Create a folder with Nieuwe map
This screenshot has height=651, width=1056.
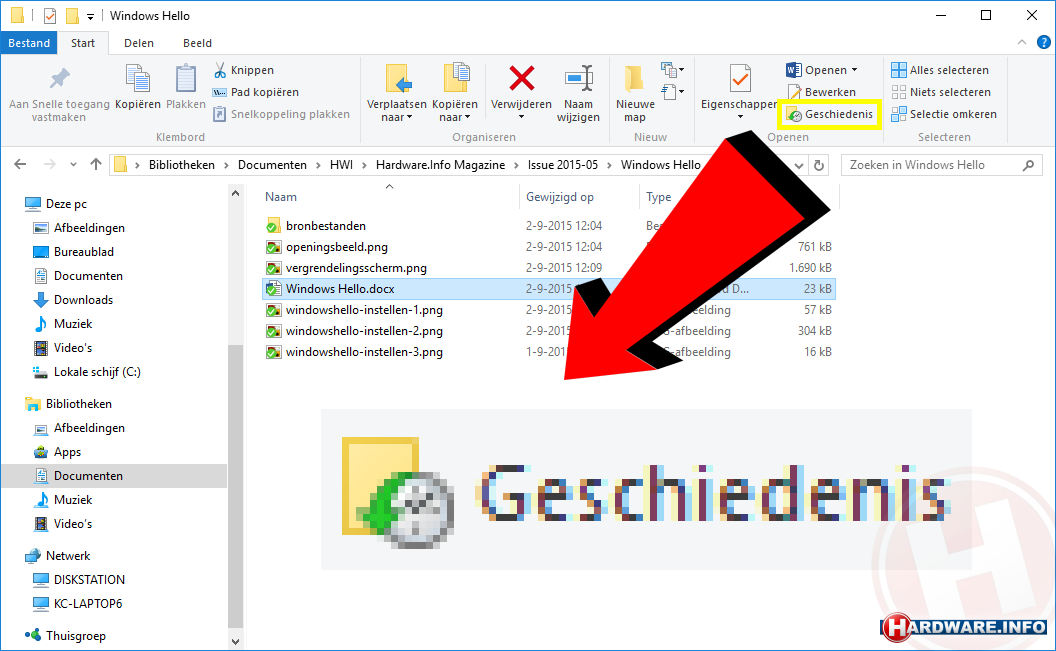pyautogui.click(x=634, y=94)
